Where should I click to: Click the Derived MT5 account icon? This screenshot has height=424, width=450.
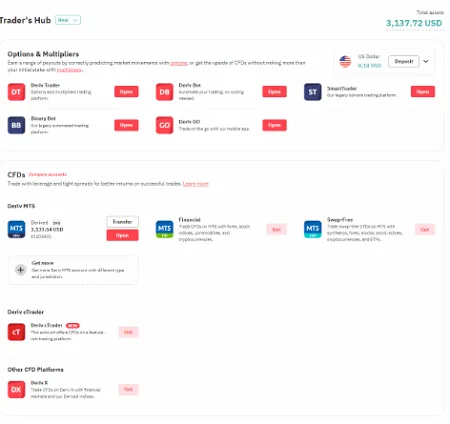click(16, 229)
